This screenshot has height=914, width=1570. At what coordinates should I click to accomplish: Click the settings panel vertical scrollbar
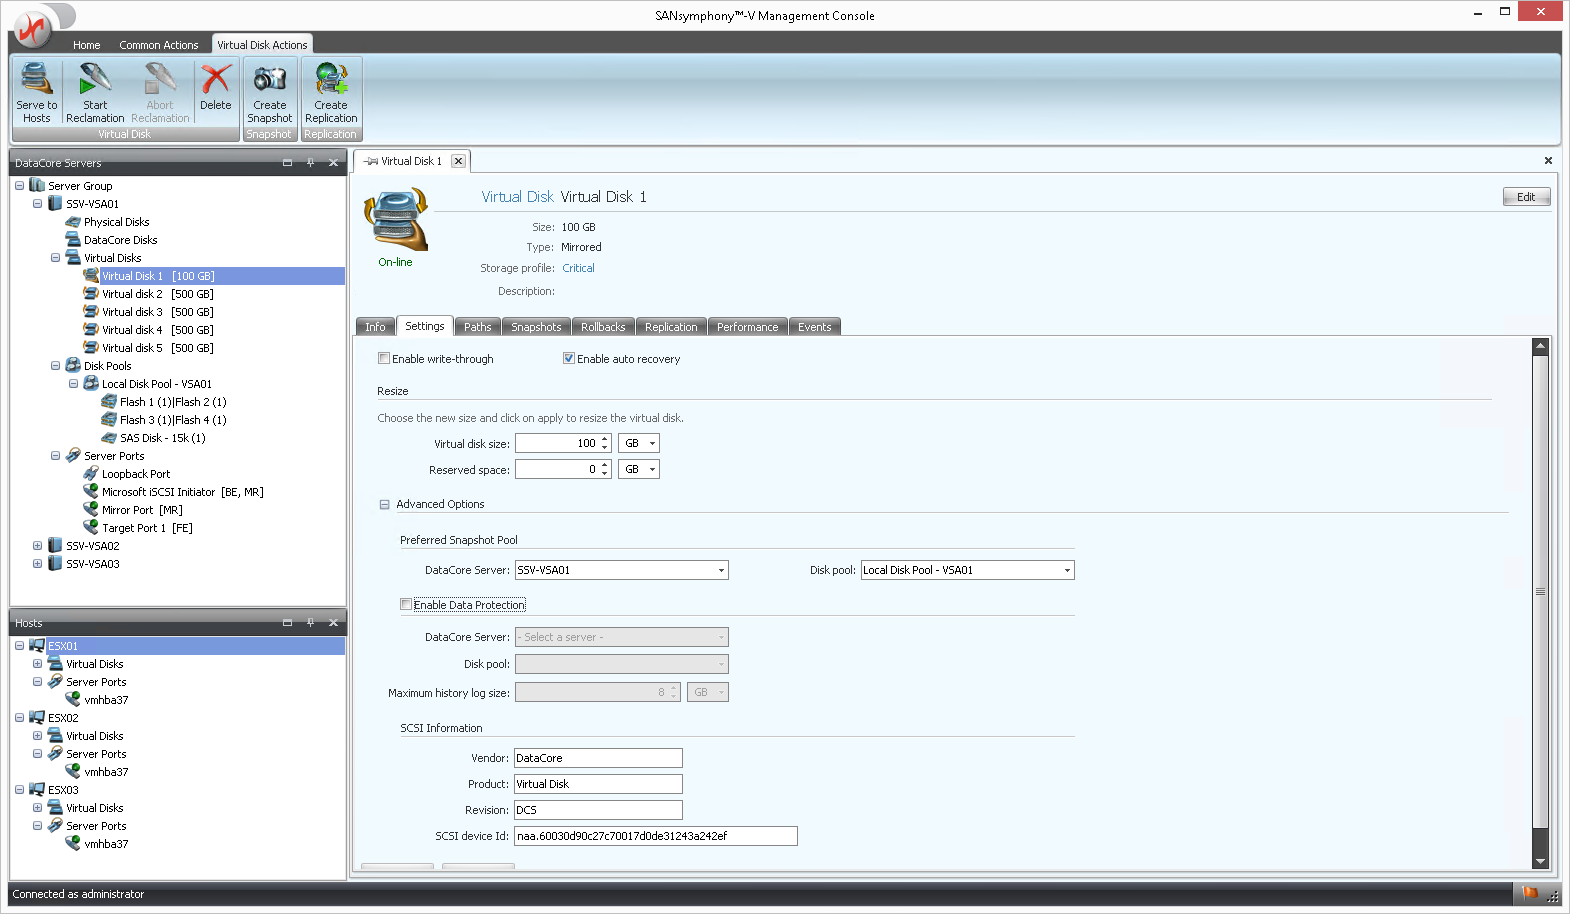pos(1540,600)
